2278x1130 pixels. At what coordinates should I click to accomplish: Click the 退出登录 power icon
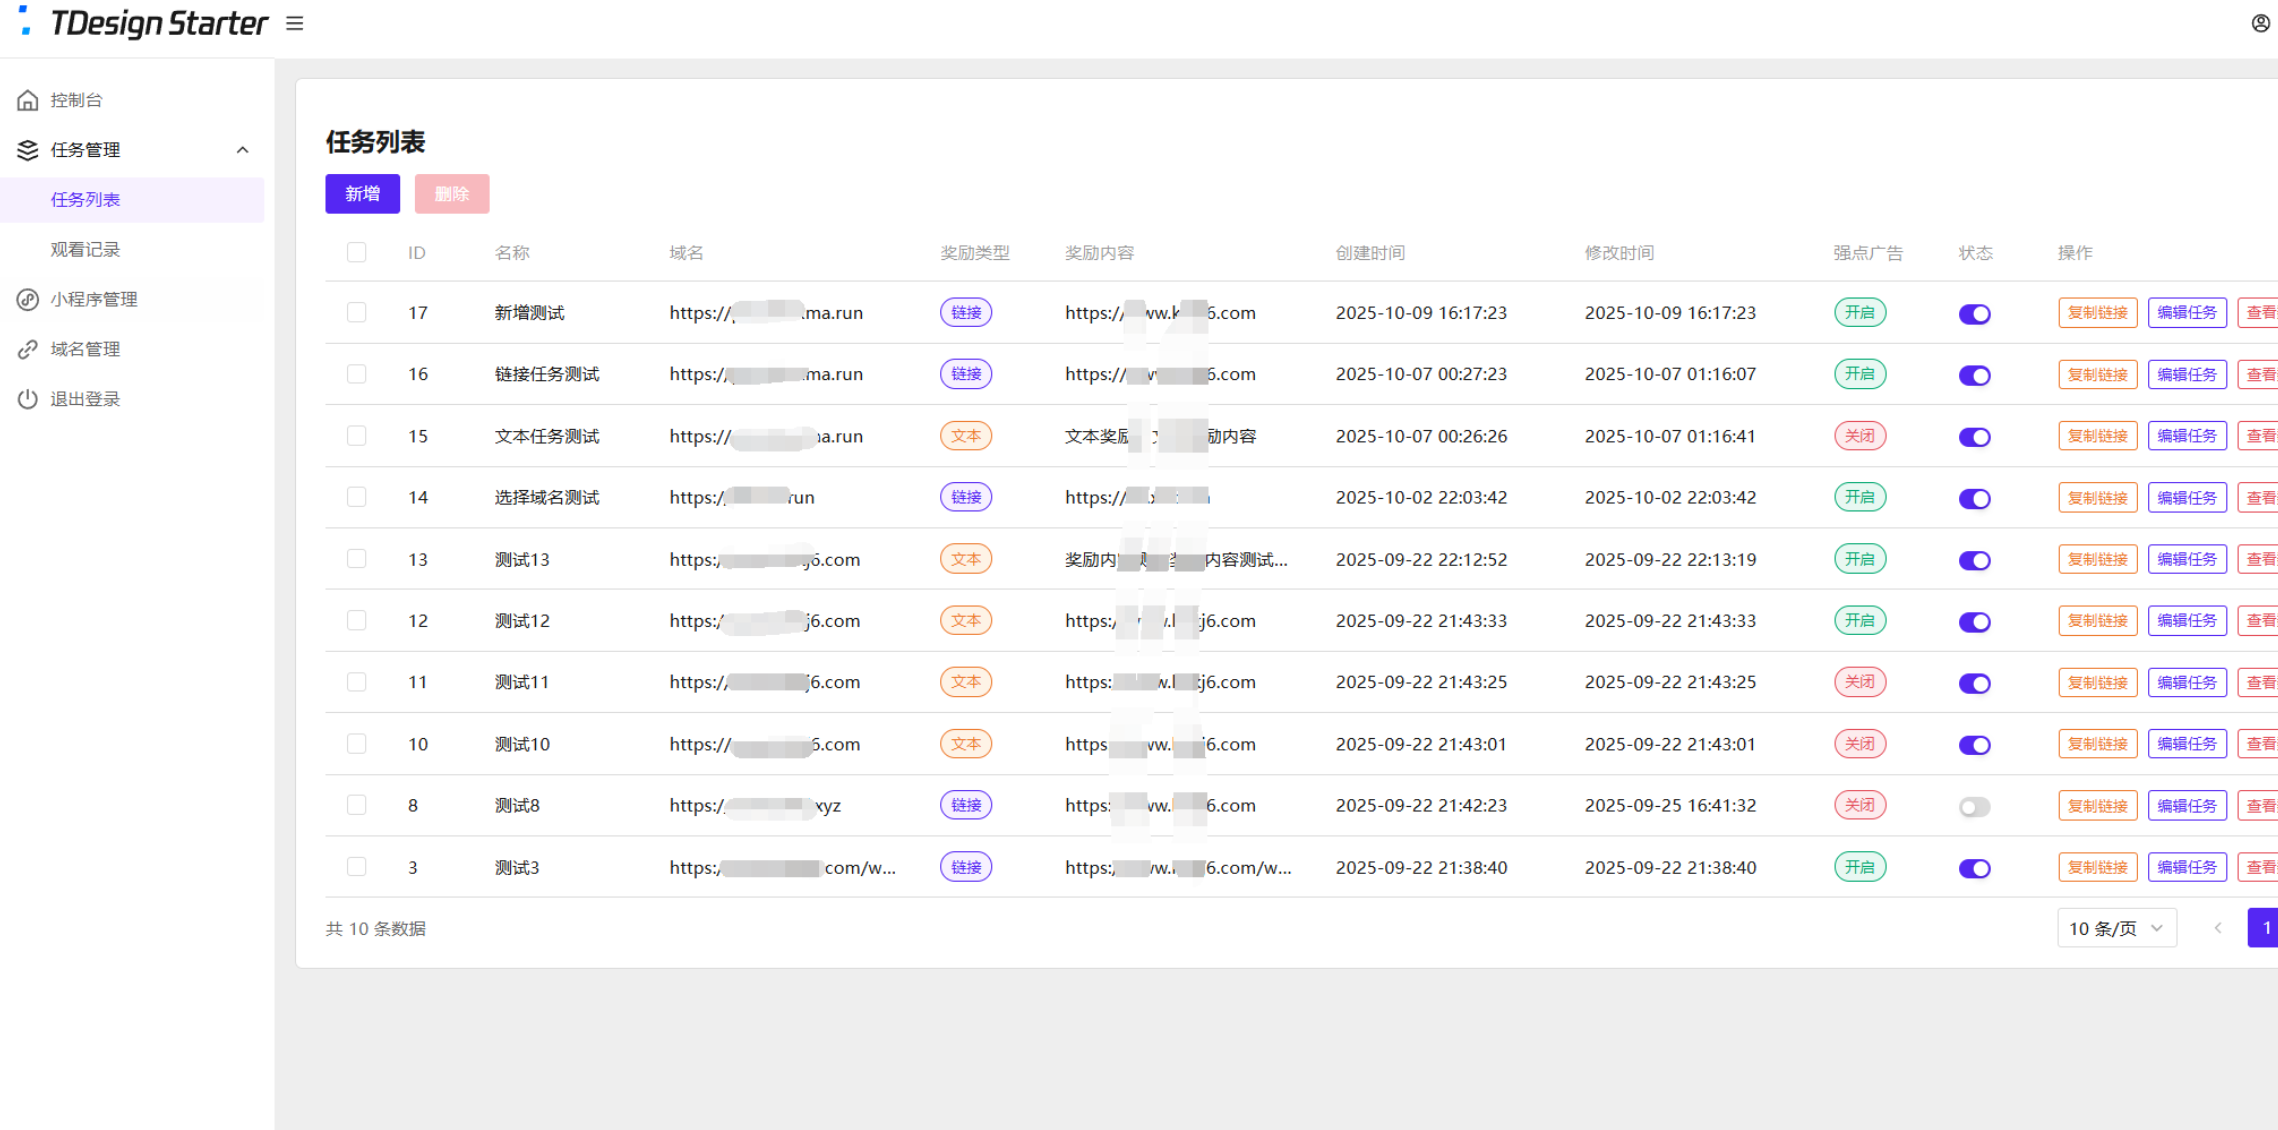click(28, 399)
